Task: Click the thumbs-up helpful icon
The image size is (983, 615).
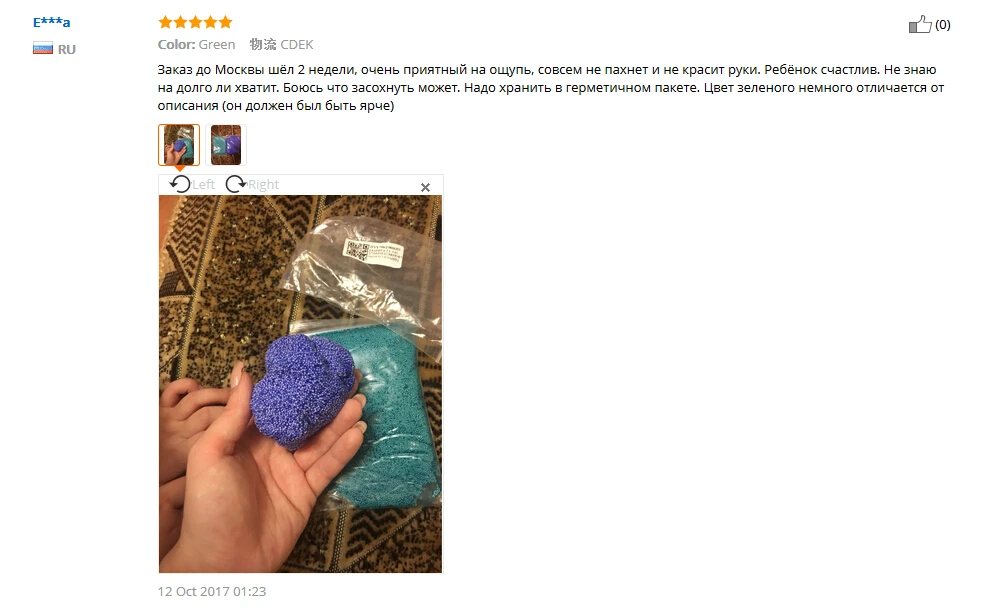Action: pos(920,24)
